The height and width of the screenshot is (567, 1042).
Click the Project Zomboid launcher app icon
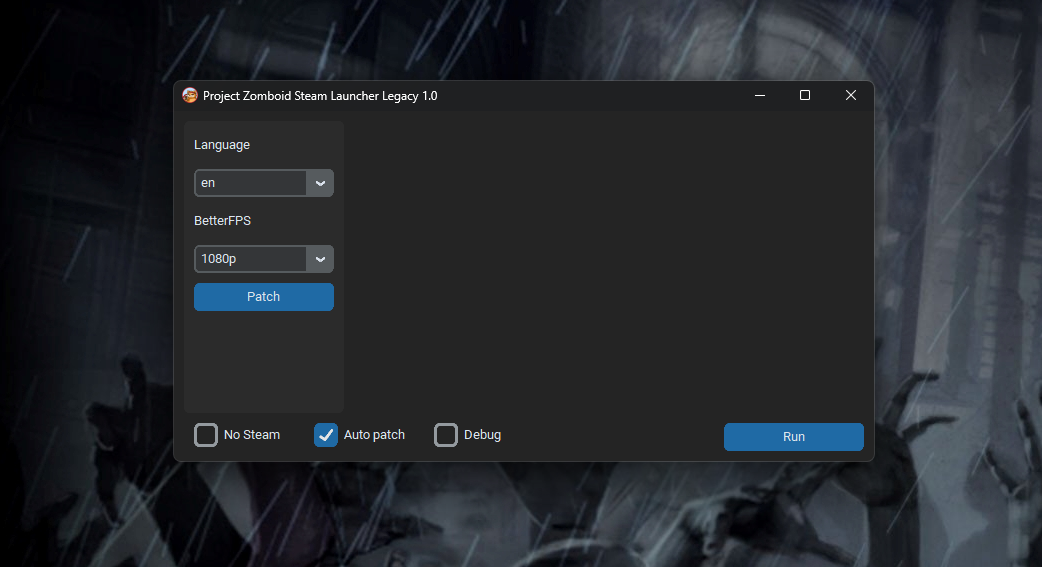point(190,96)
